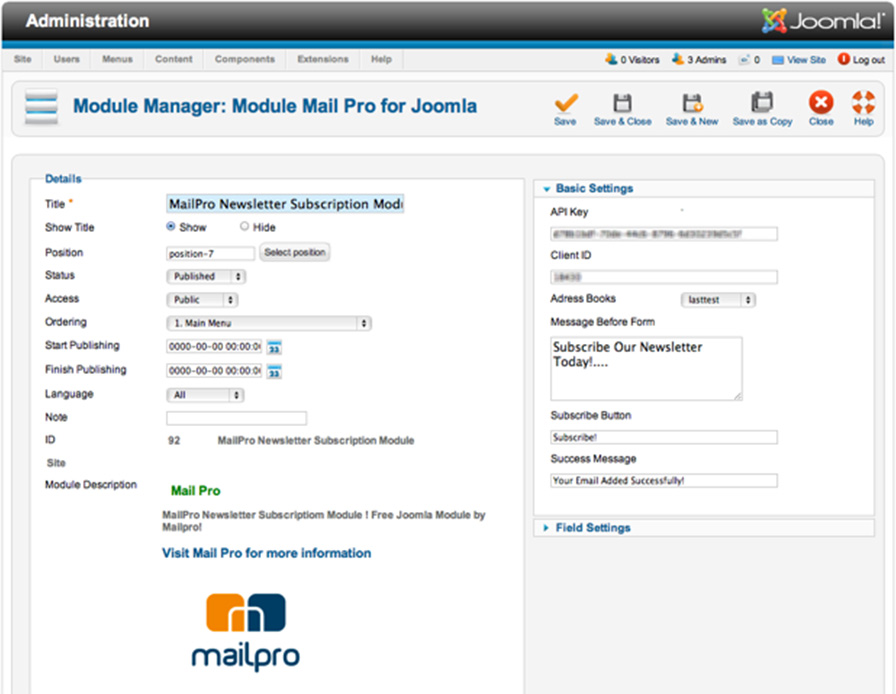Image resolution: width=896 pixels, height=694 pixels.
Task: Open the Users menu
Action: point(67,59)
